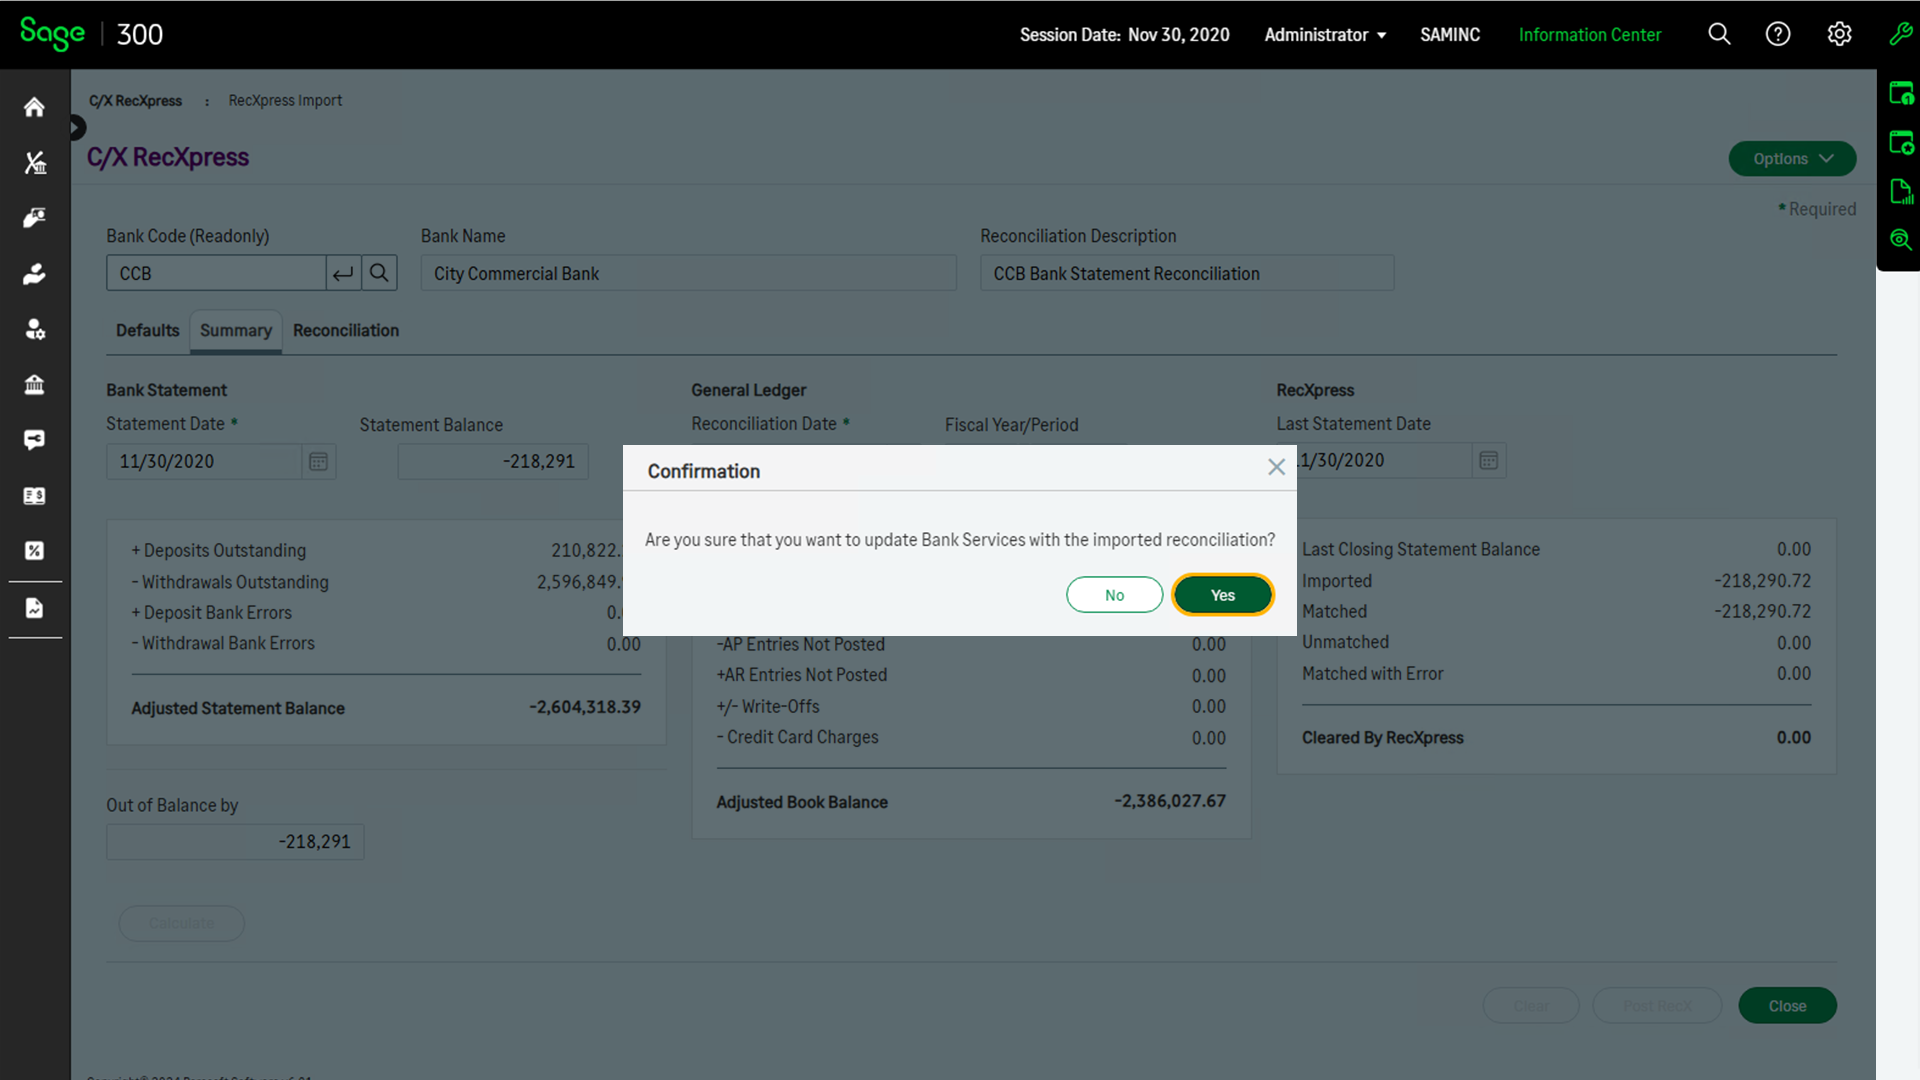Open the Home icon in sidebar
The image size is (1920, 1080).
point(35,107)
